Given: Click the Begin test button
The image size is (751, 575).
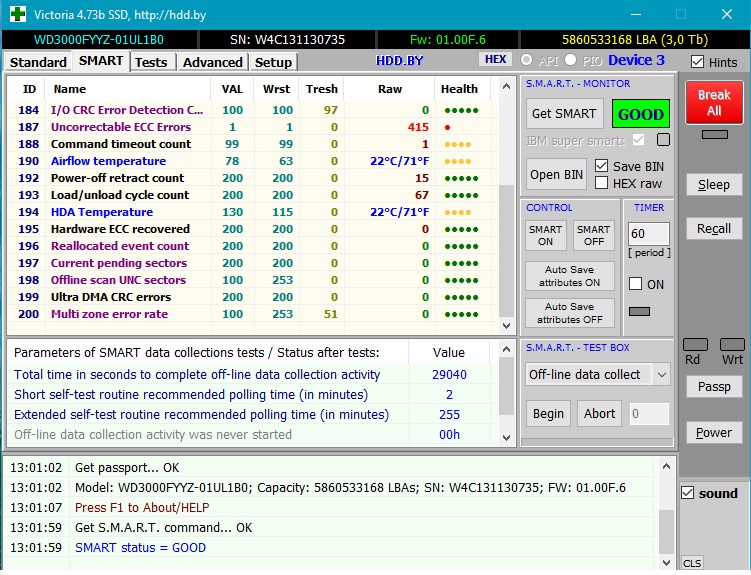Looking at the screenshot, I should point(548,413).
